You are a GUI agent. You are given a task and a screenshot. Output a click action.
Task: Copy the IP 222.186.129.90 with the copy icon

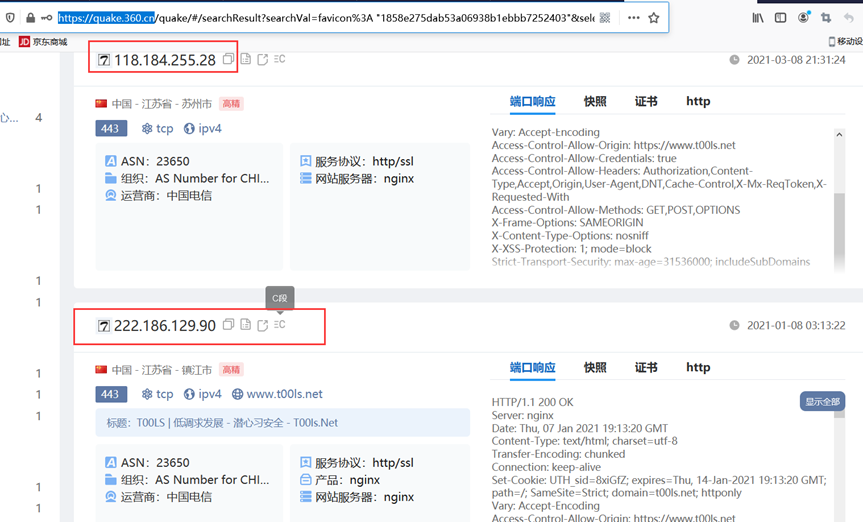[228, 324]
